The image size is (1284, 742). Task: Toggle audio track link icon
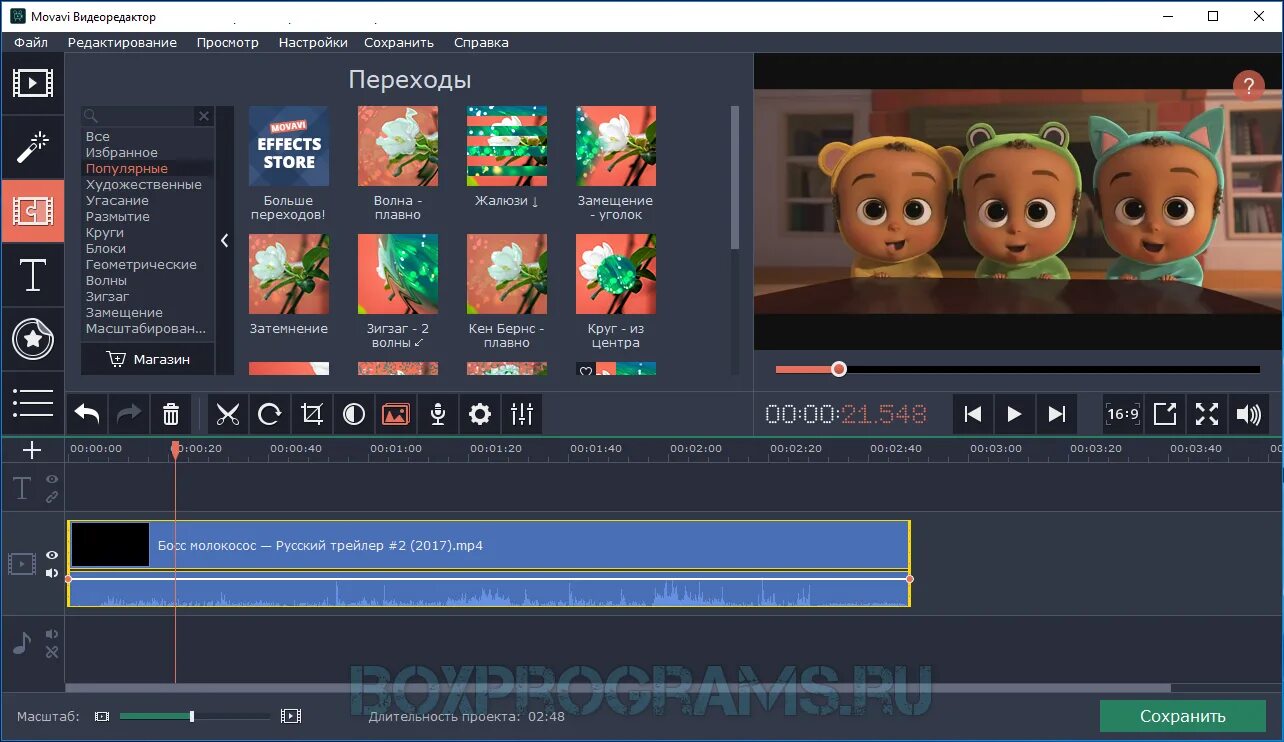point(52,652)
